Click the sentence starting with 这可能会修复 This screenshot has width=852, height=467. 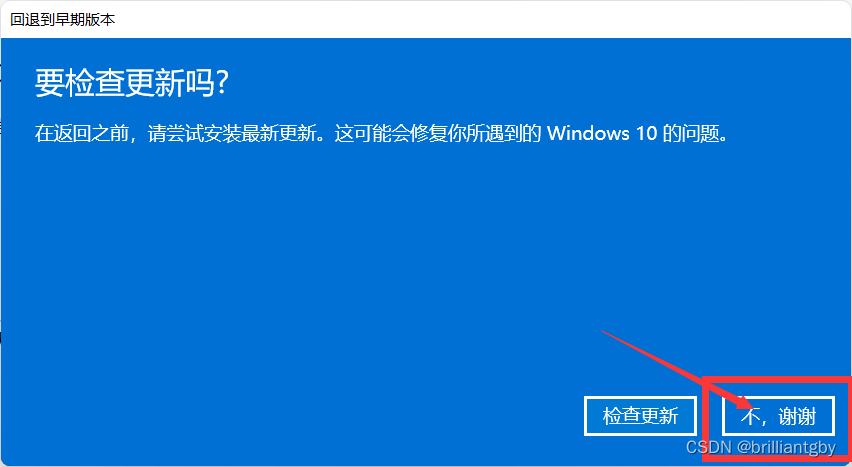(531, 133)
